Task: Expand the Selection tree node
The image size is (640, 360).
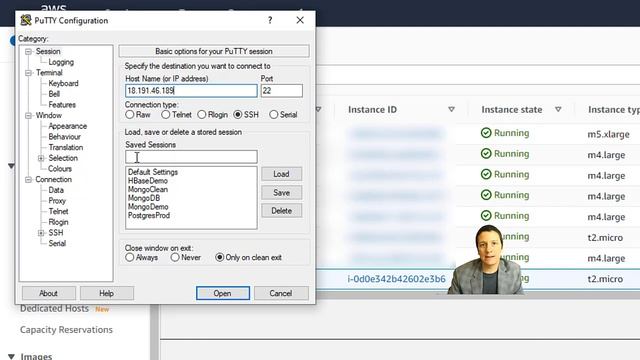Action: coord(41,158)
